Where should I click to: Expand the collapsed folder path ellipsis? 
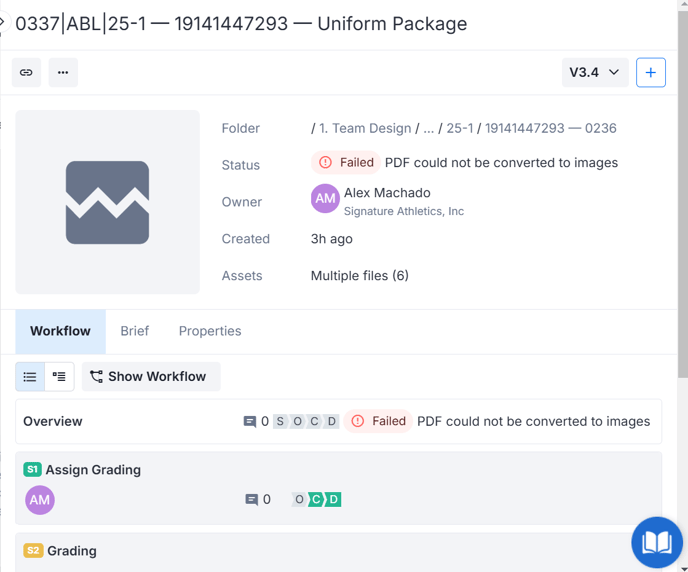429,129
